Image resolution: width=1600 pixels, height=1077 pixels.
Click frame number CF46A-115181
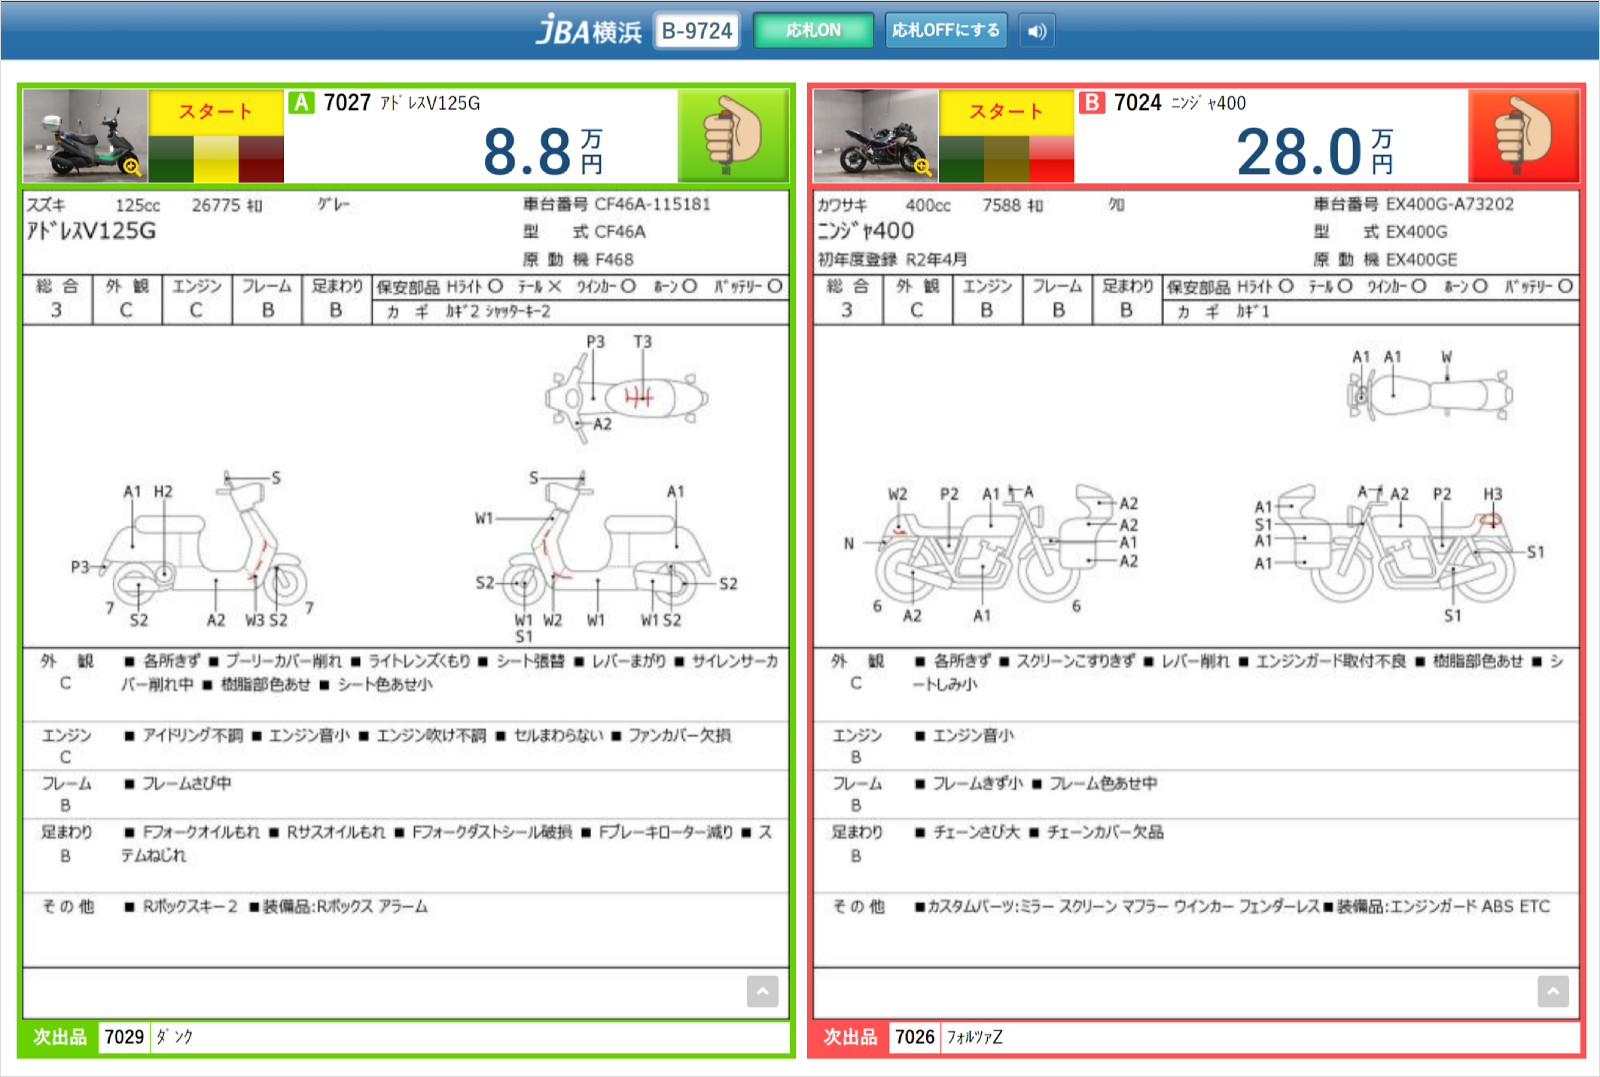tap(652, 204)
